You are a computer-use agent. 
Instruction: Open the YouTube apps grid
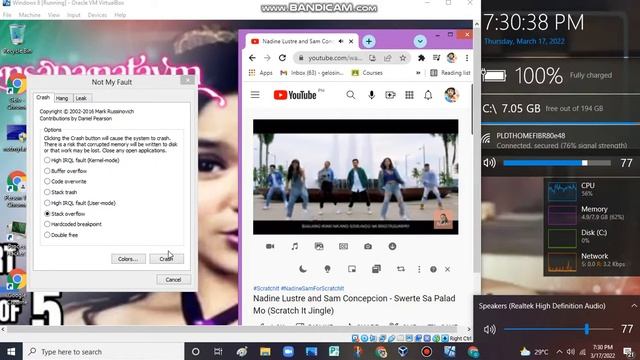point(409,95)
